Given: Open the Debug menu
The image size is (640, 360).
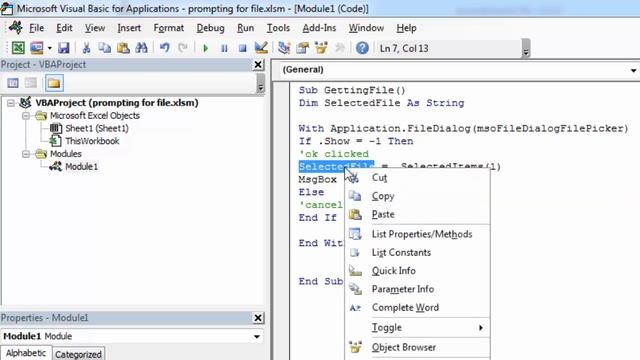Looking at the screenshot, I should (210, 28).
